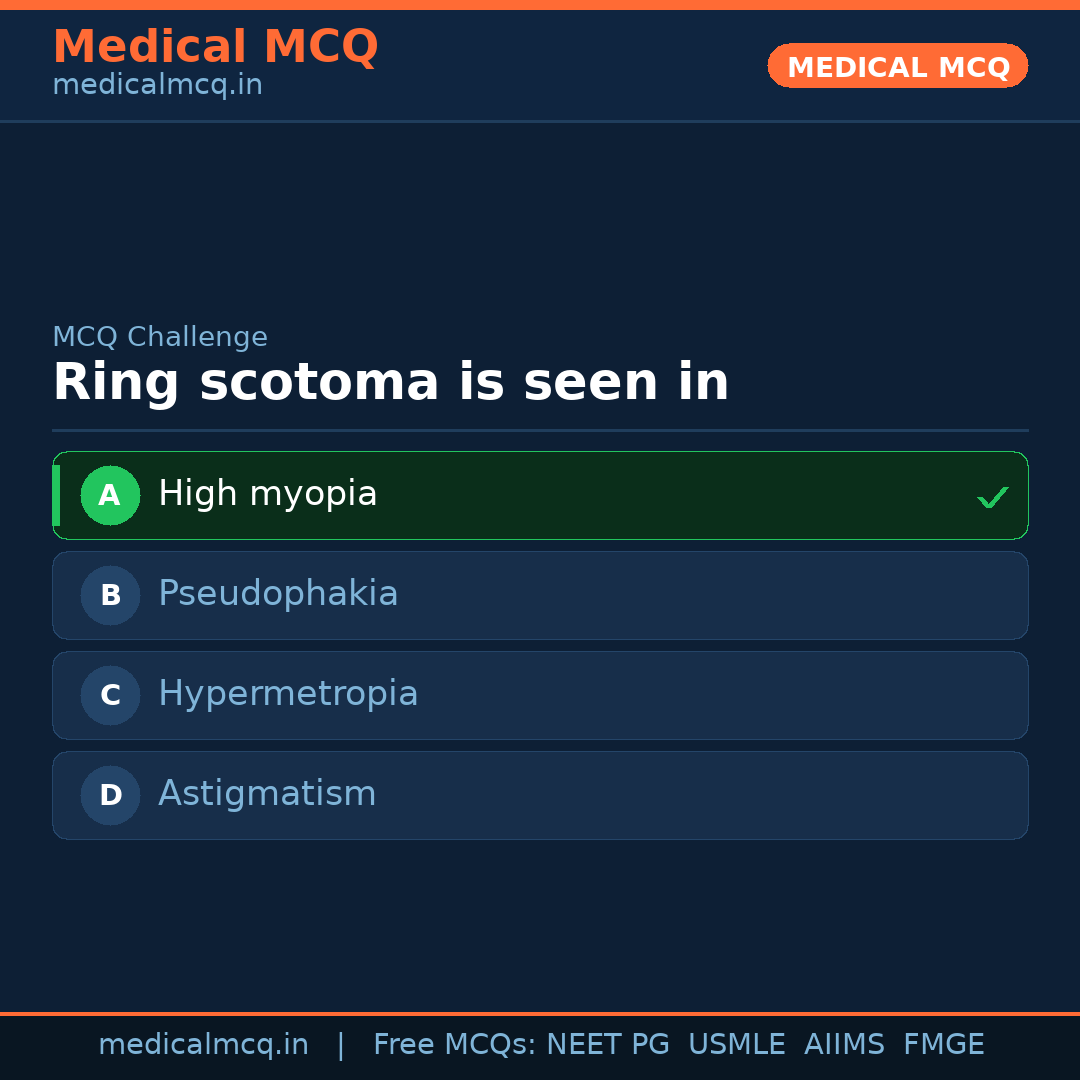Click the Free MCQs footer label

(454, 1045)
